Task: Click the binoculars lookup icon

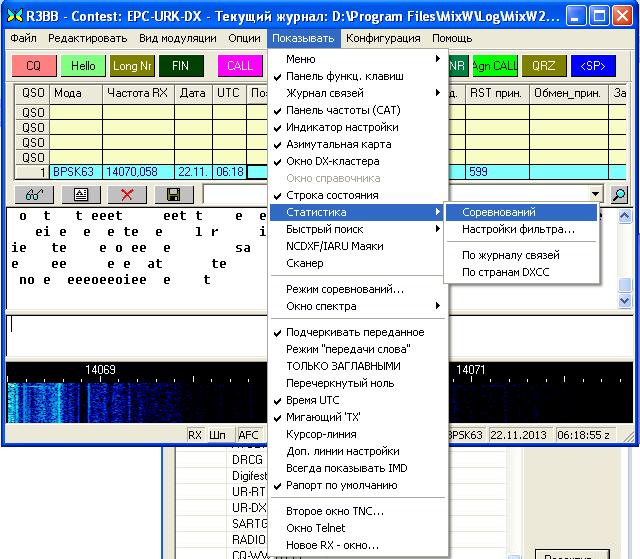Action: coord(32,194)
